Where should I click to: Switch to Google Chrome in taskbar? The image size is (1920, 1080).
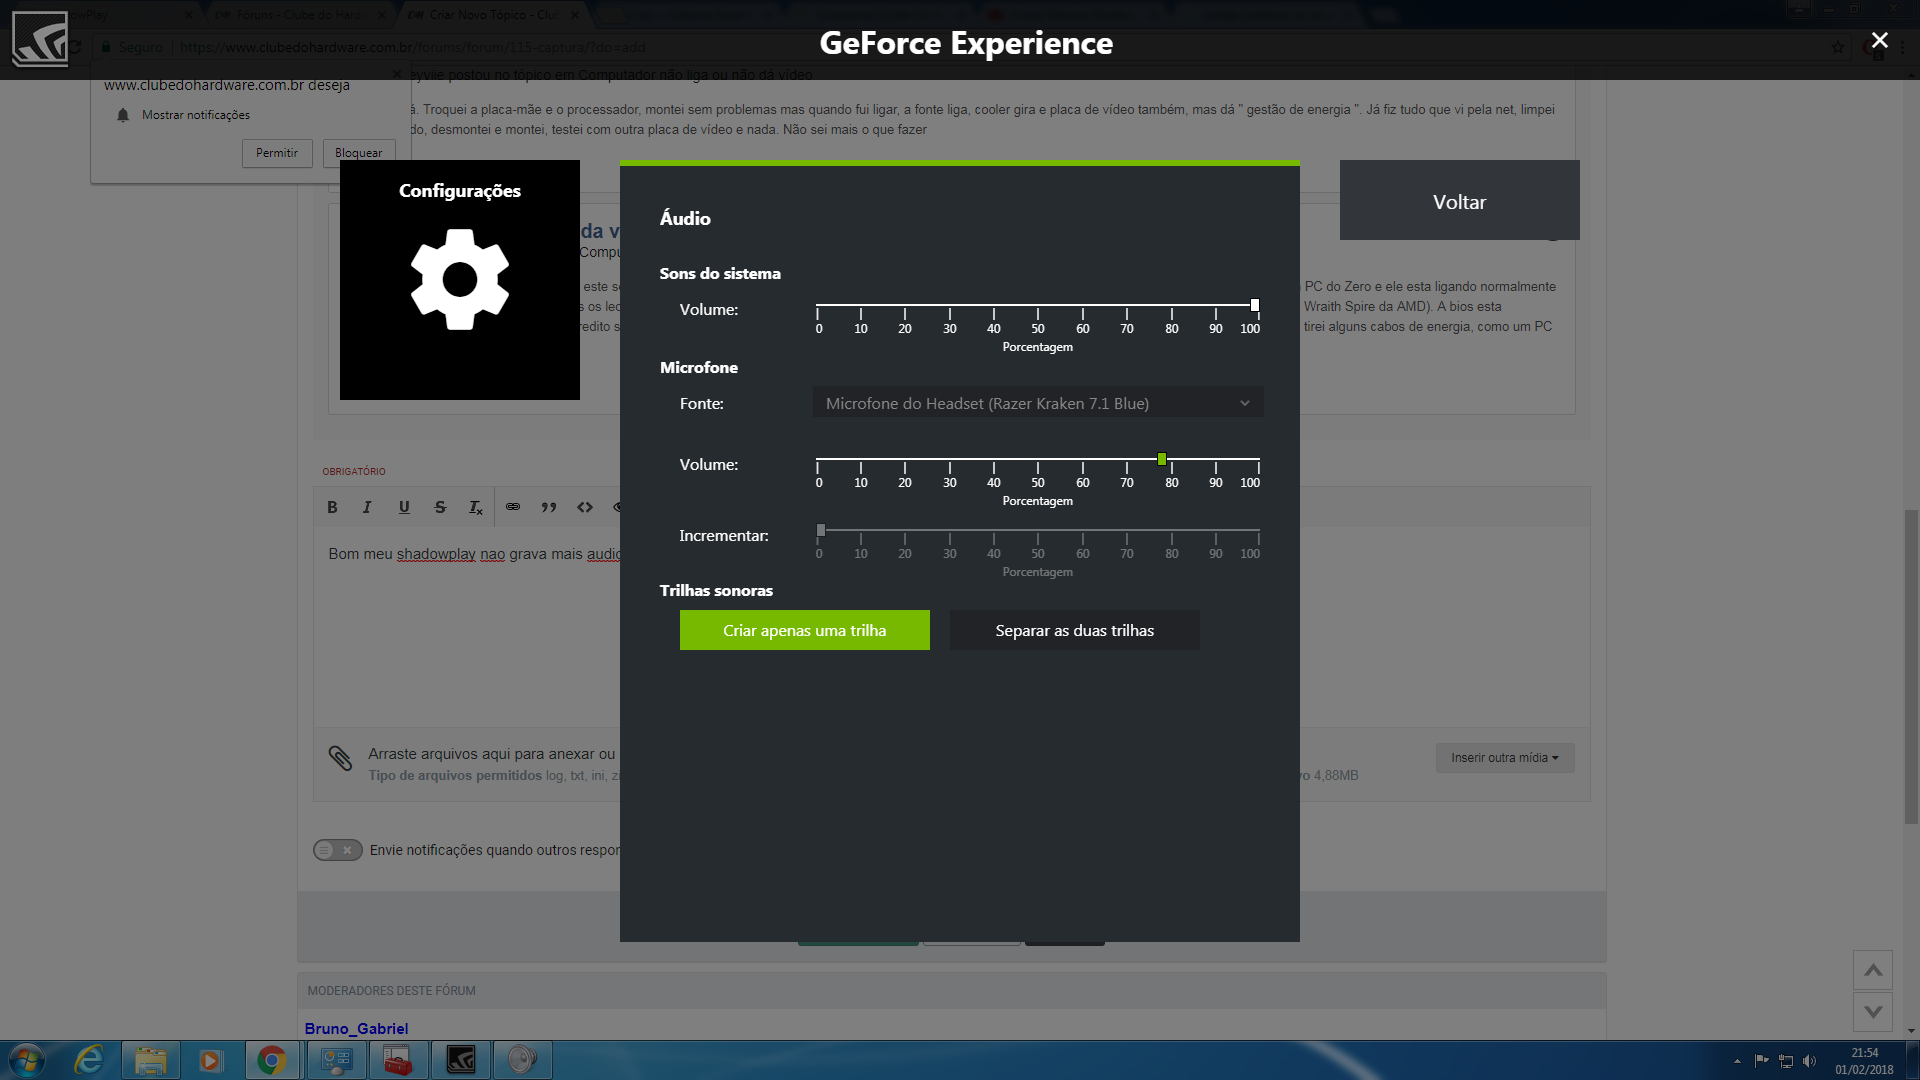tap(272, 1060)
